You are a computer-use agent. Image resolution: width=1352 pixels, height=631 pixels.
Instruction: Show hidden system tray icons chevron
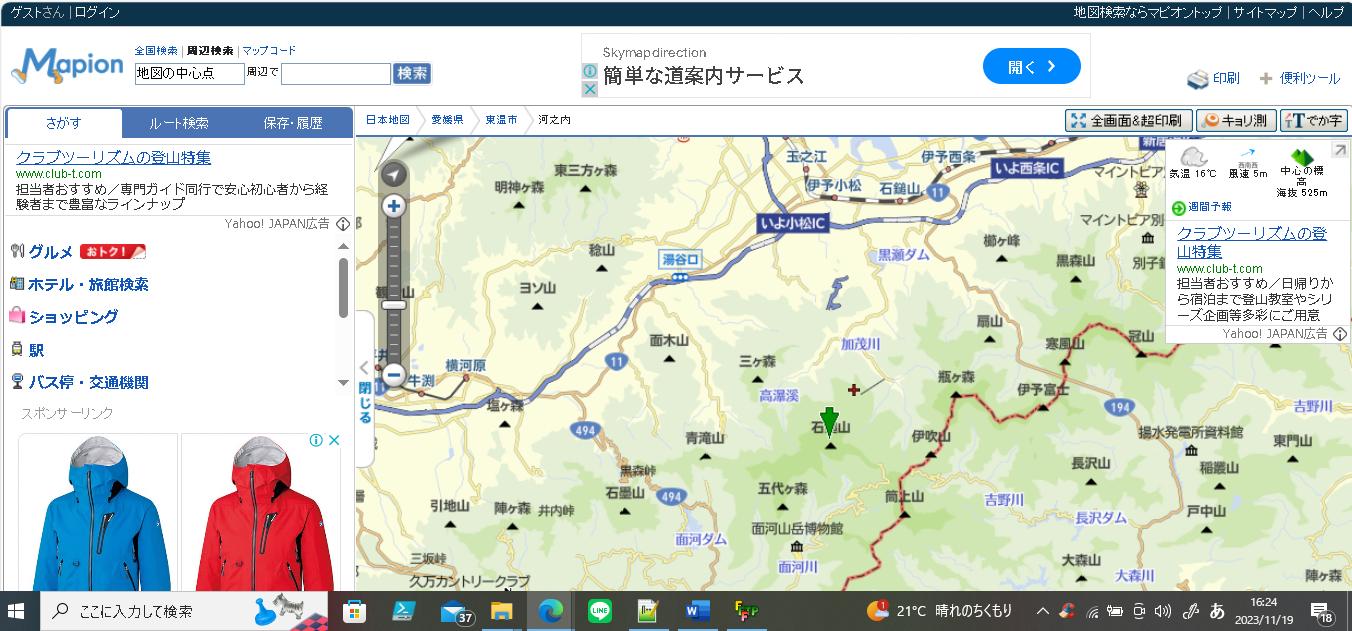pyautogui.click(x=1042, y=611)
